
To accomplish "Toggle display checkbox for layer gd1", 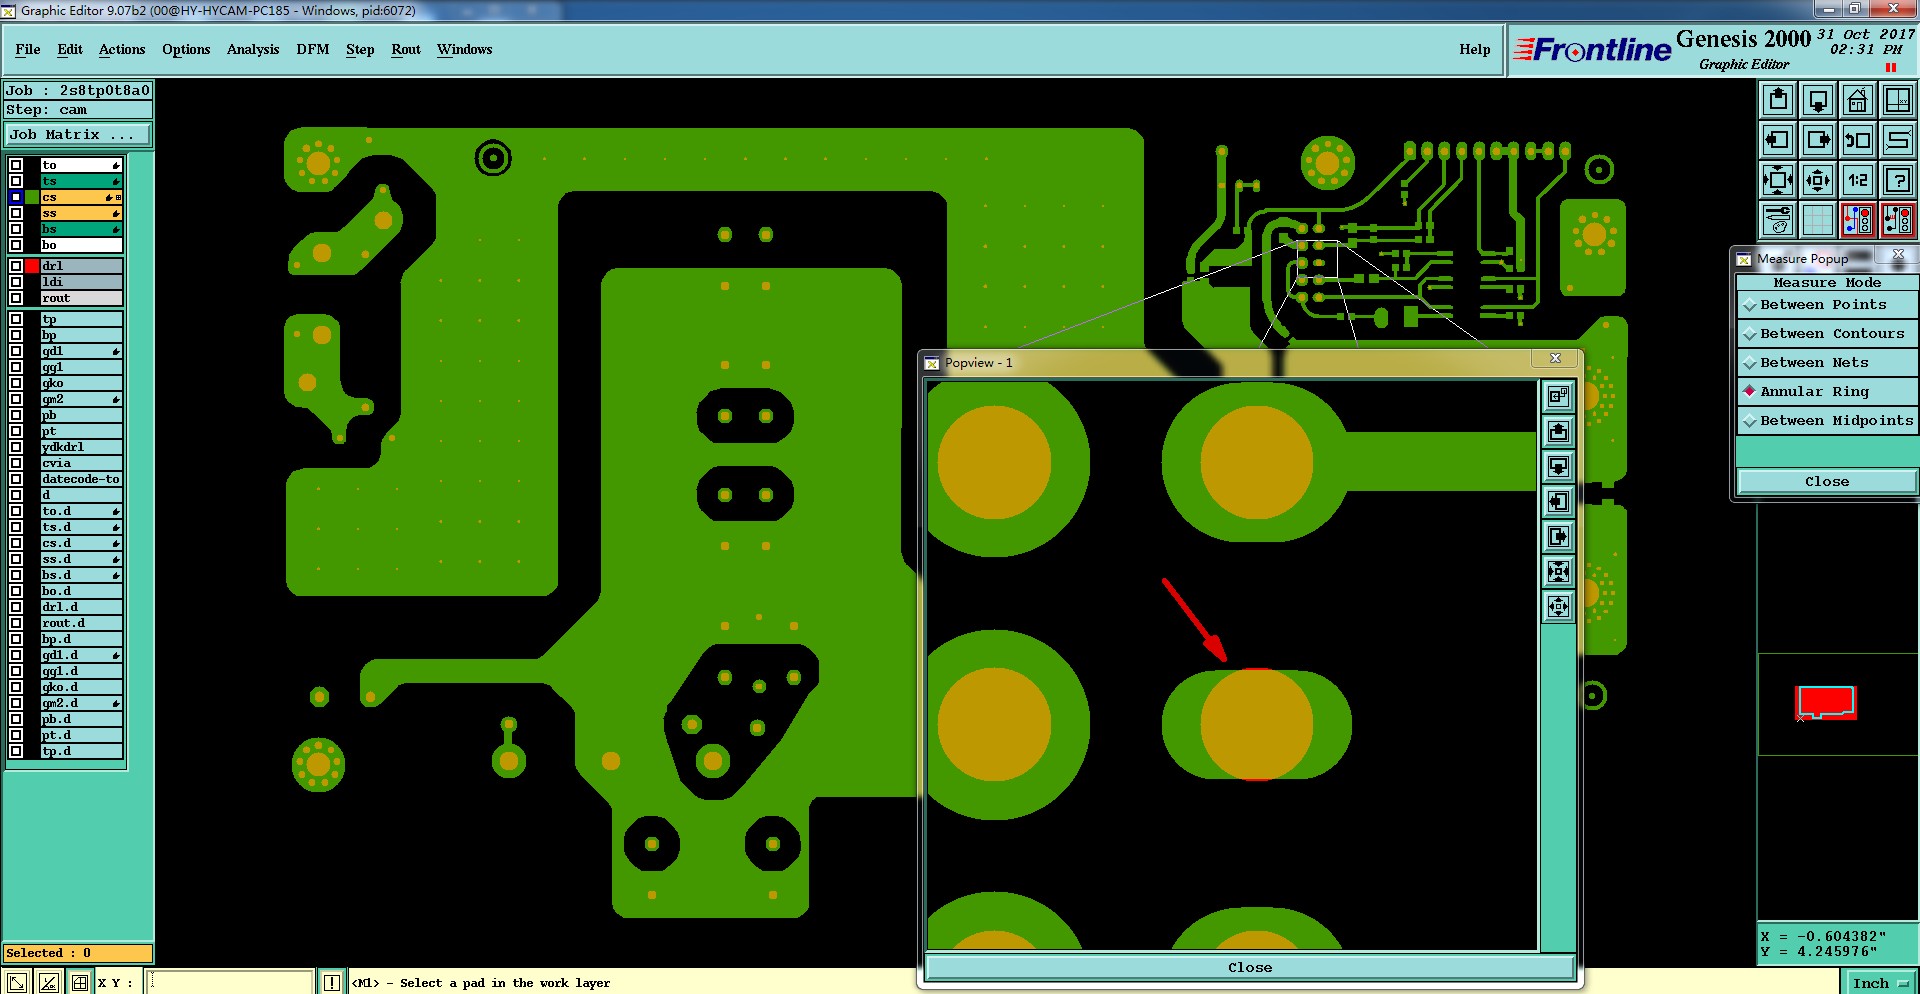I will (16, 351).
